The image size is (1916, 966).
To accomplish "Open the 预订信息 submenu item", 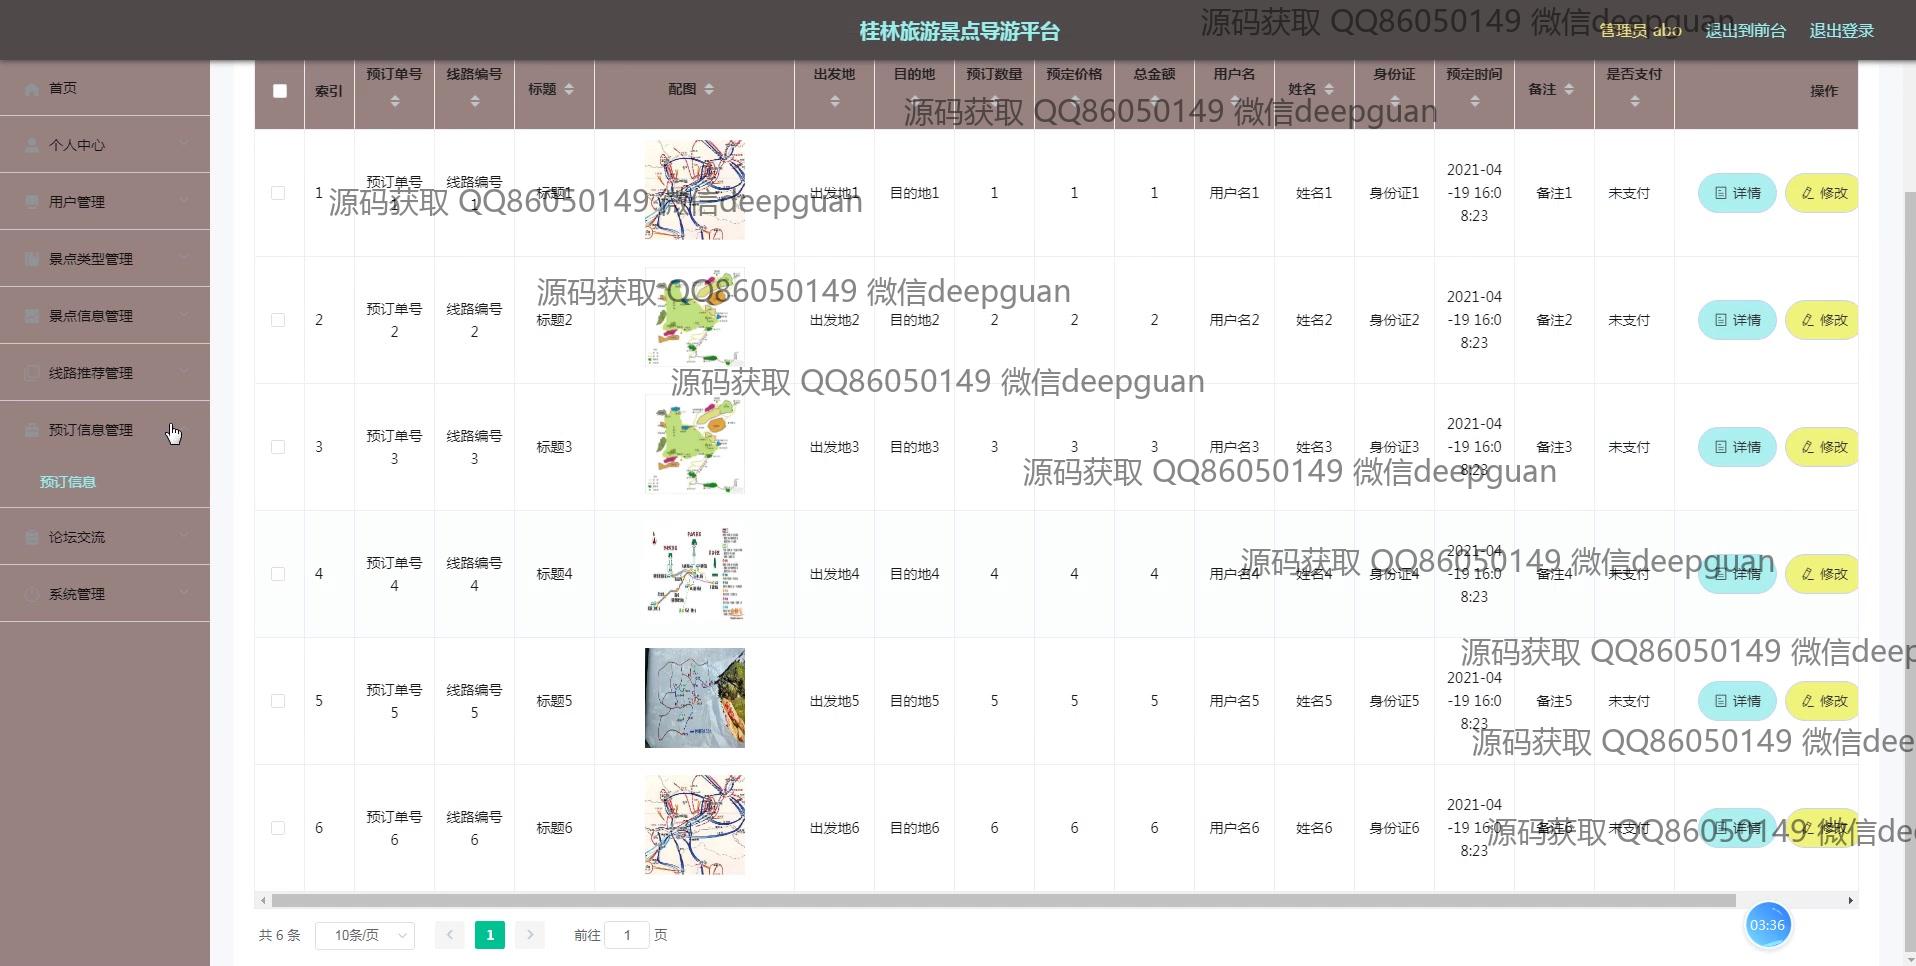I will (68, 482).
